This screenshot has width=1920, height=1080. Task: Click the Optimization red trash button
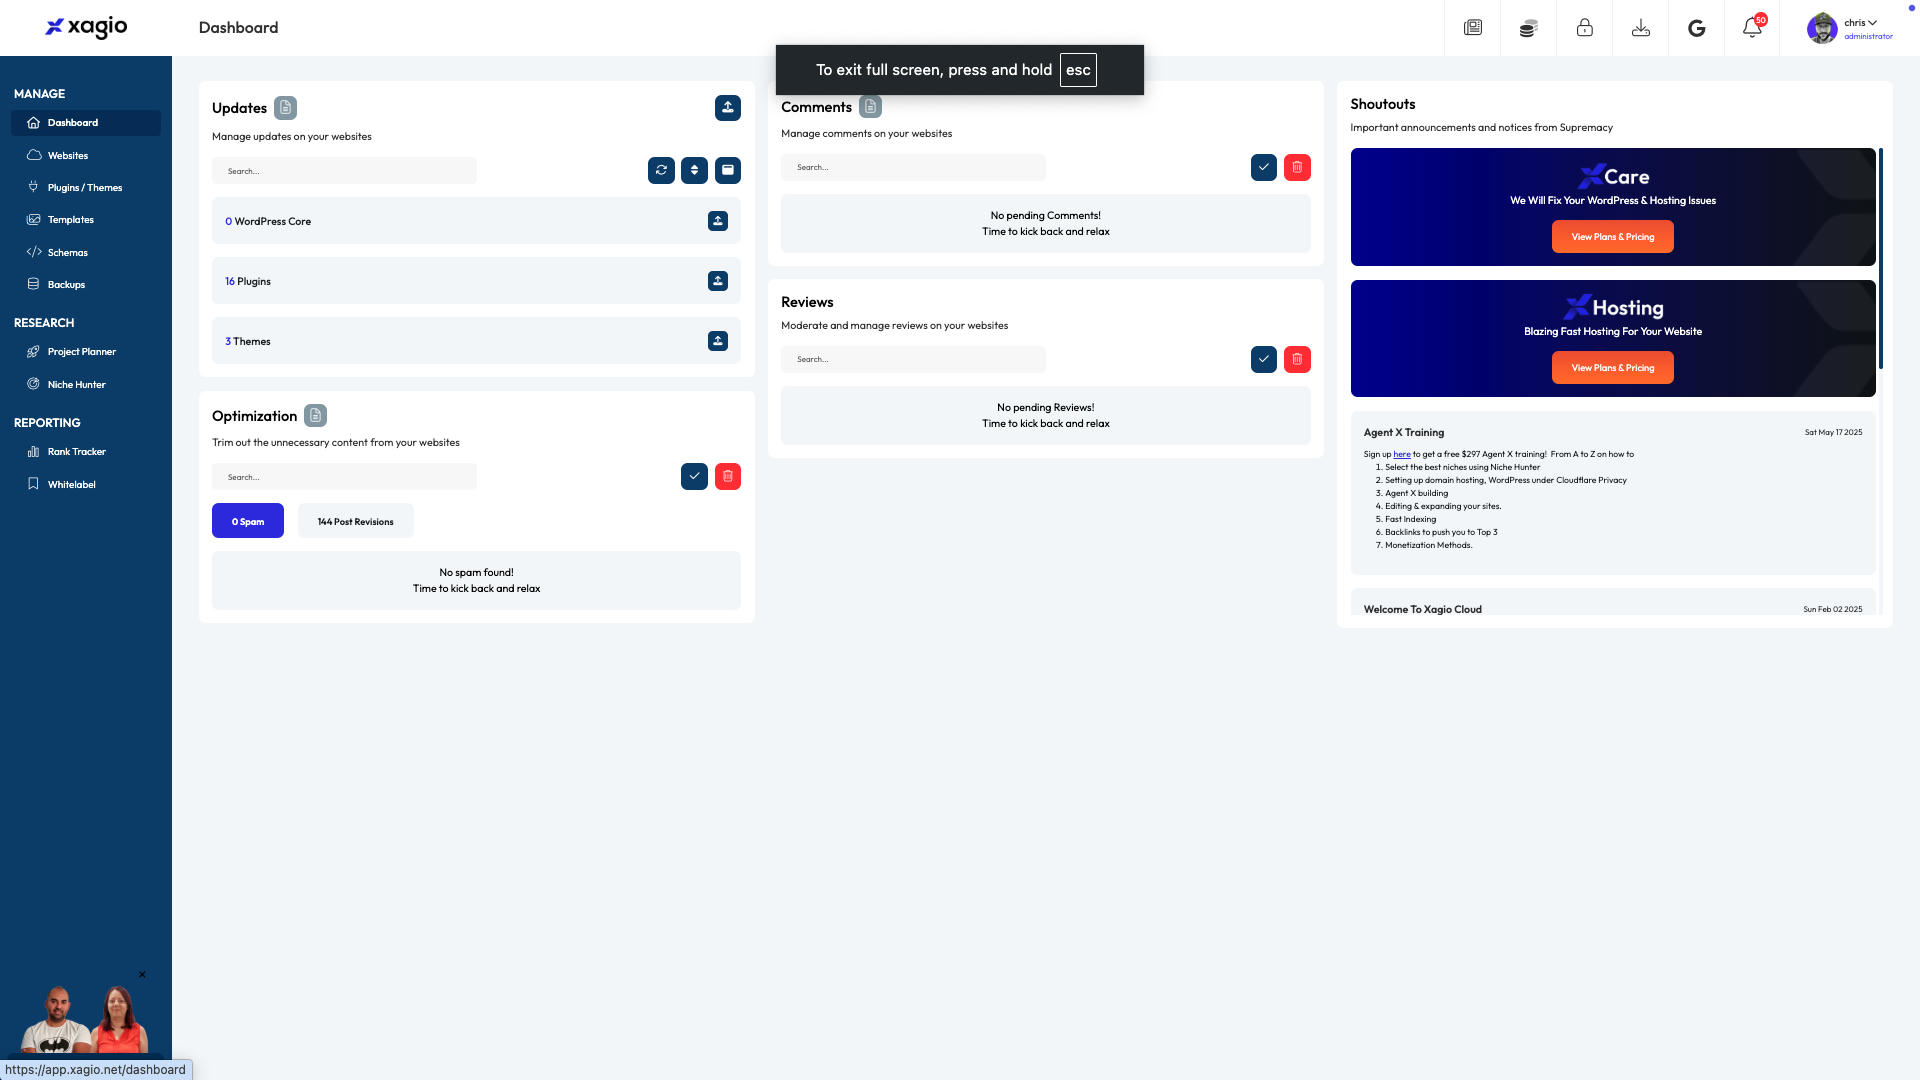click(x=728, y=476)
